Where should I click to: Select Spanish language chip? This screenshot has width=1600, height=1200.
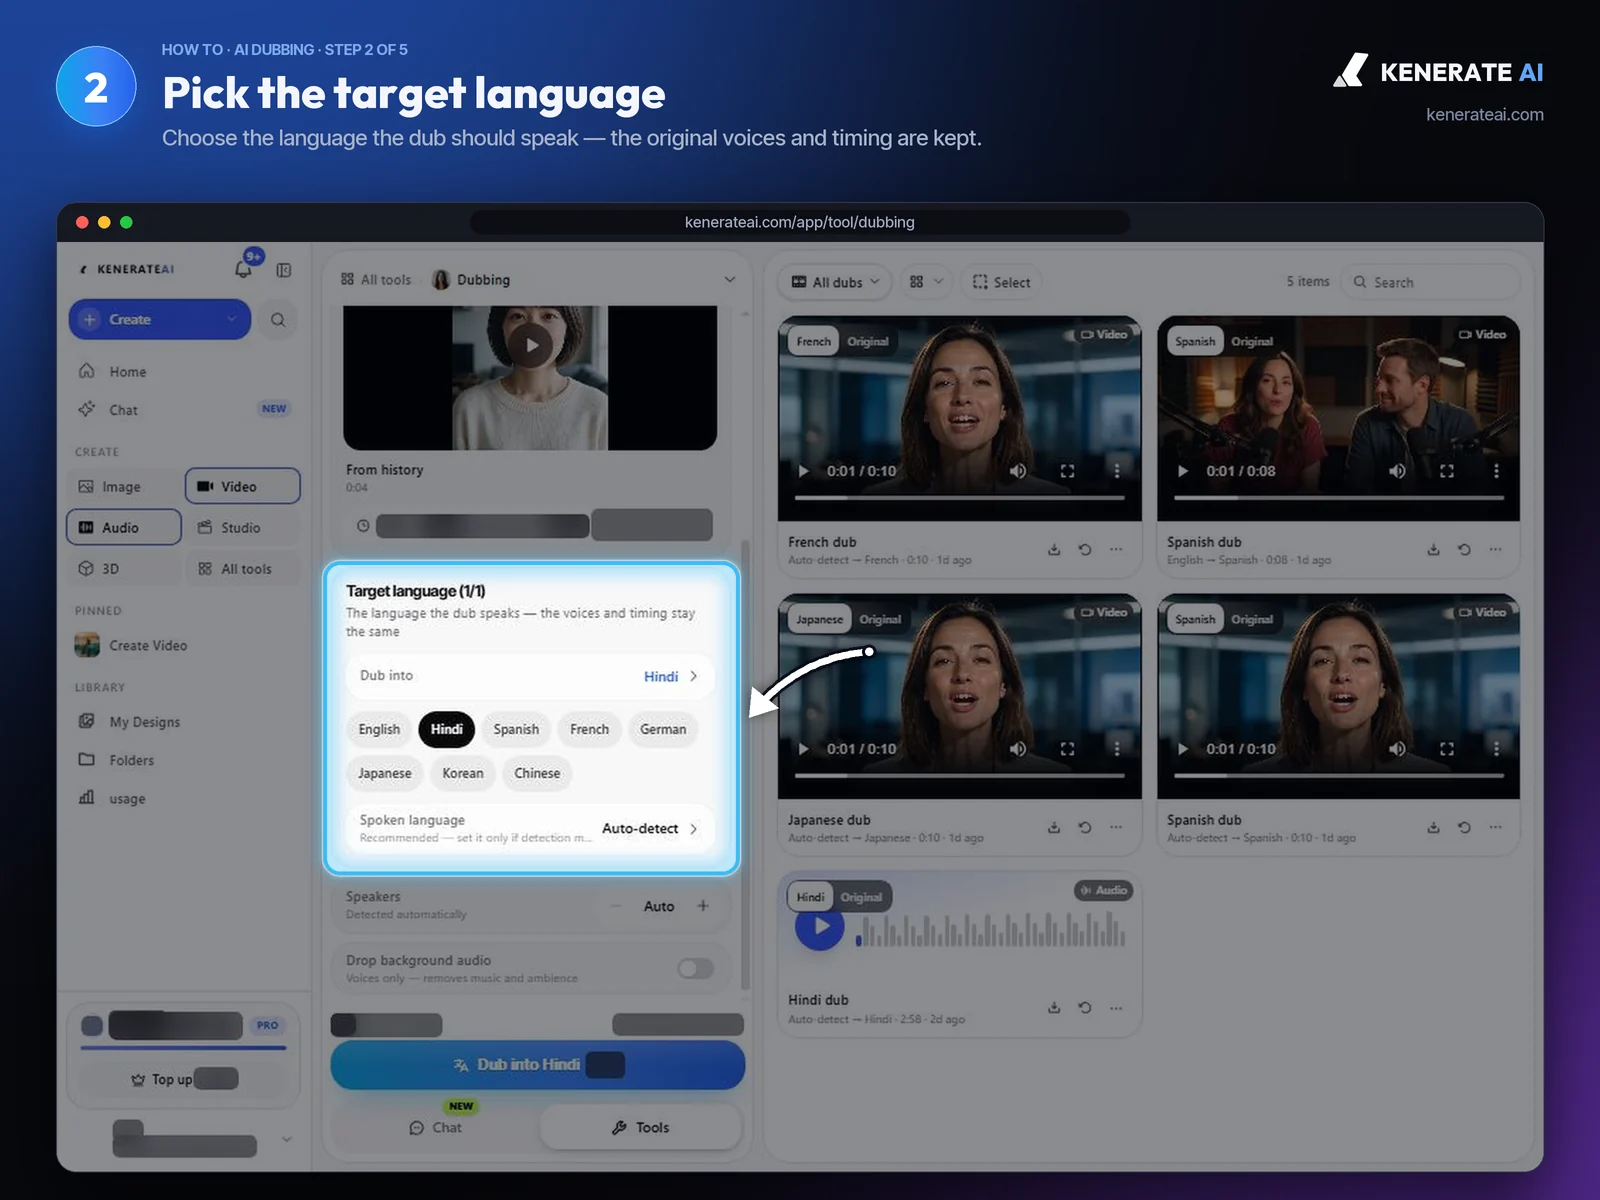pos(516,729)
